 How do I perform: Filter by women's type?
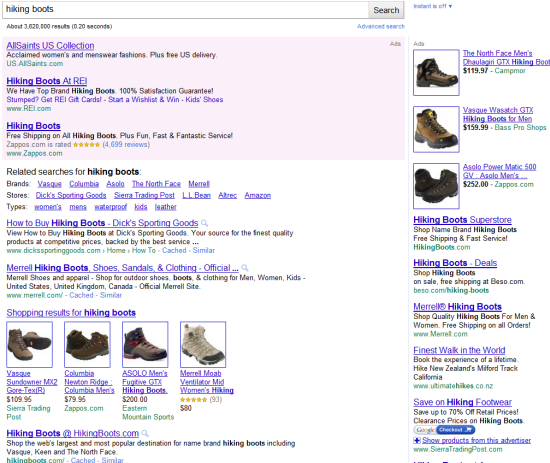coord(48,207)
